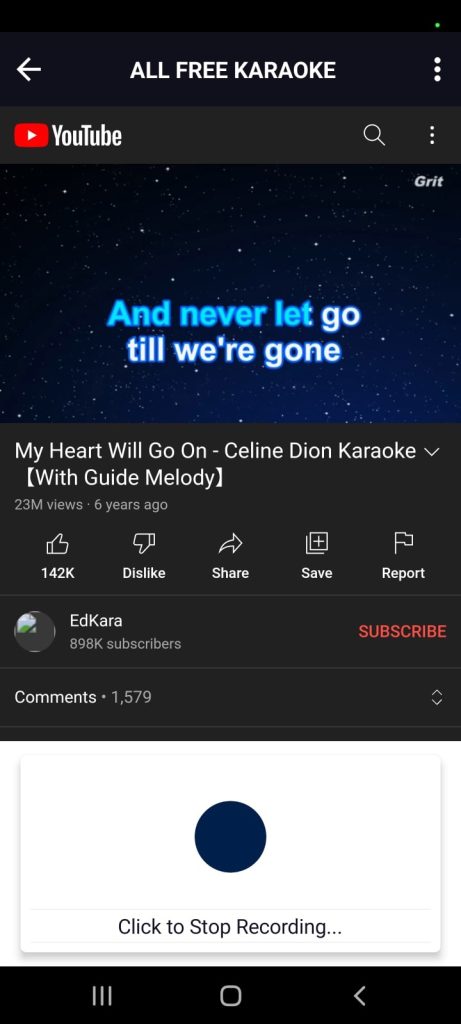
Task: Tap the Click to Stop Recording text
Action: [230, 926]
